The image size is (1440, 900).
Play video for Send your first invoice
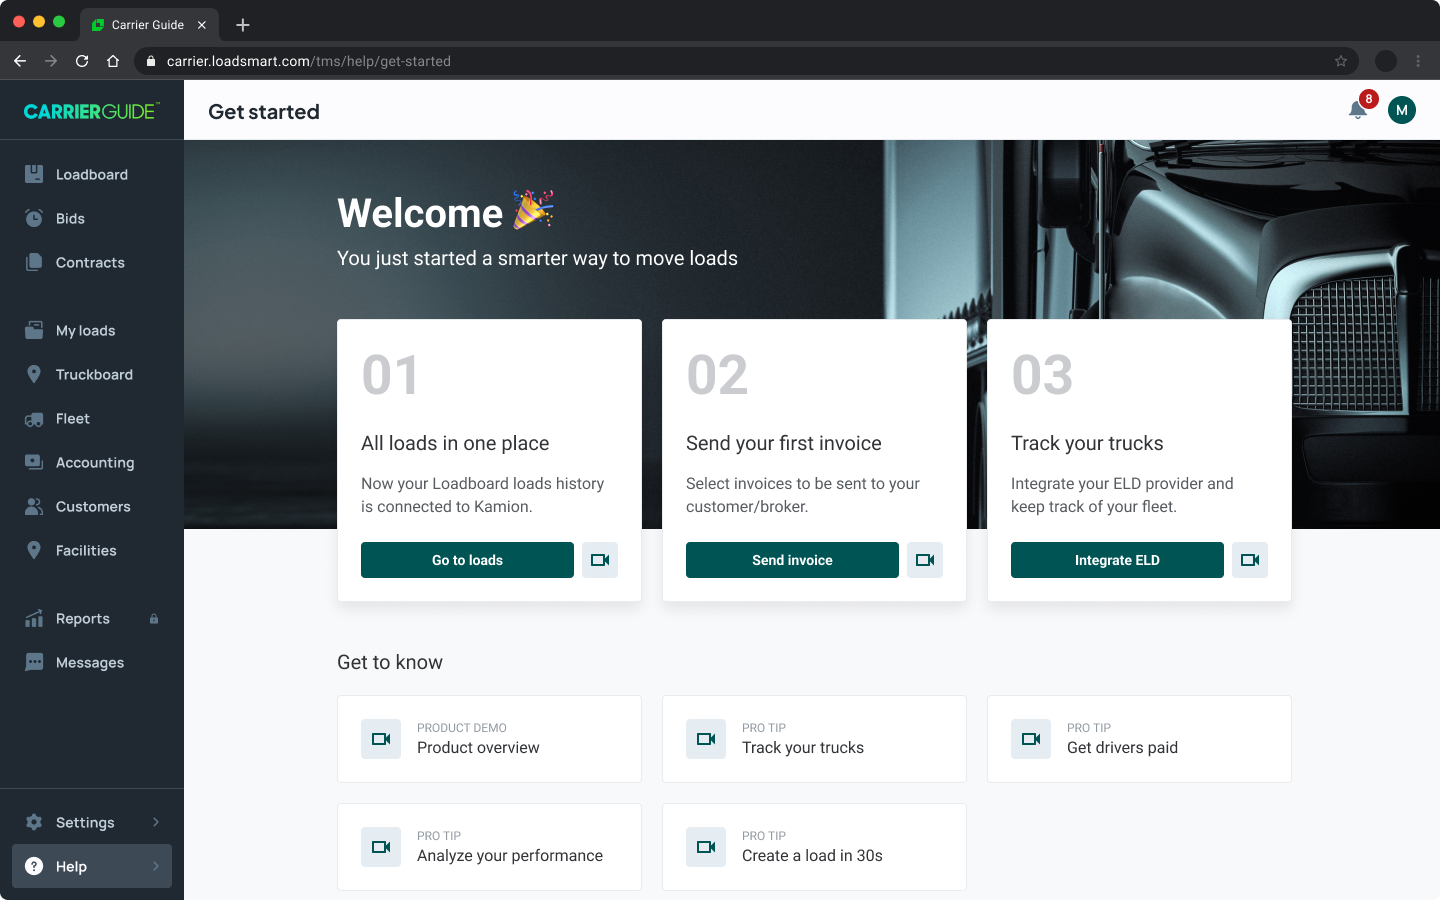click(925, 560)
